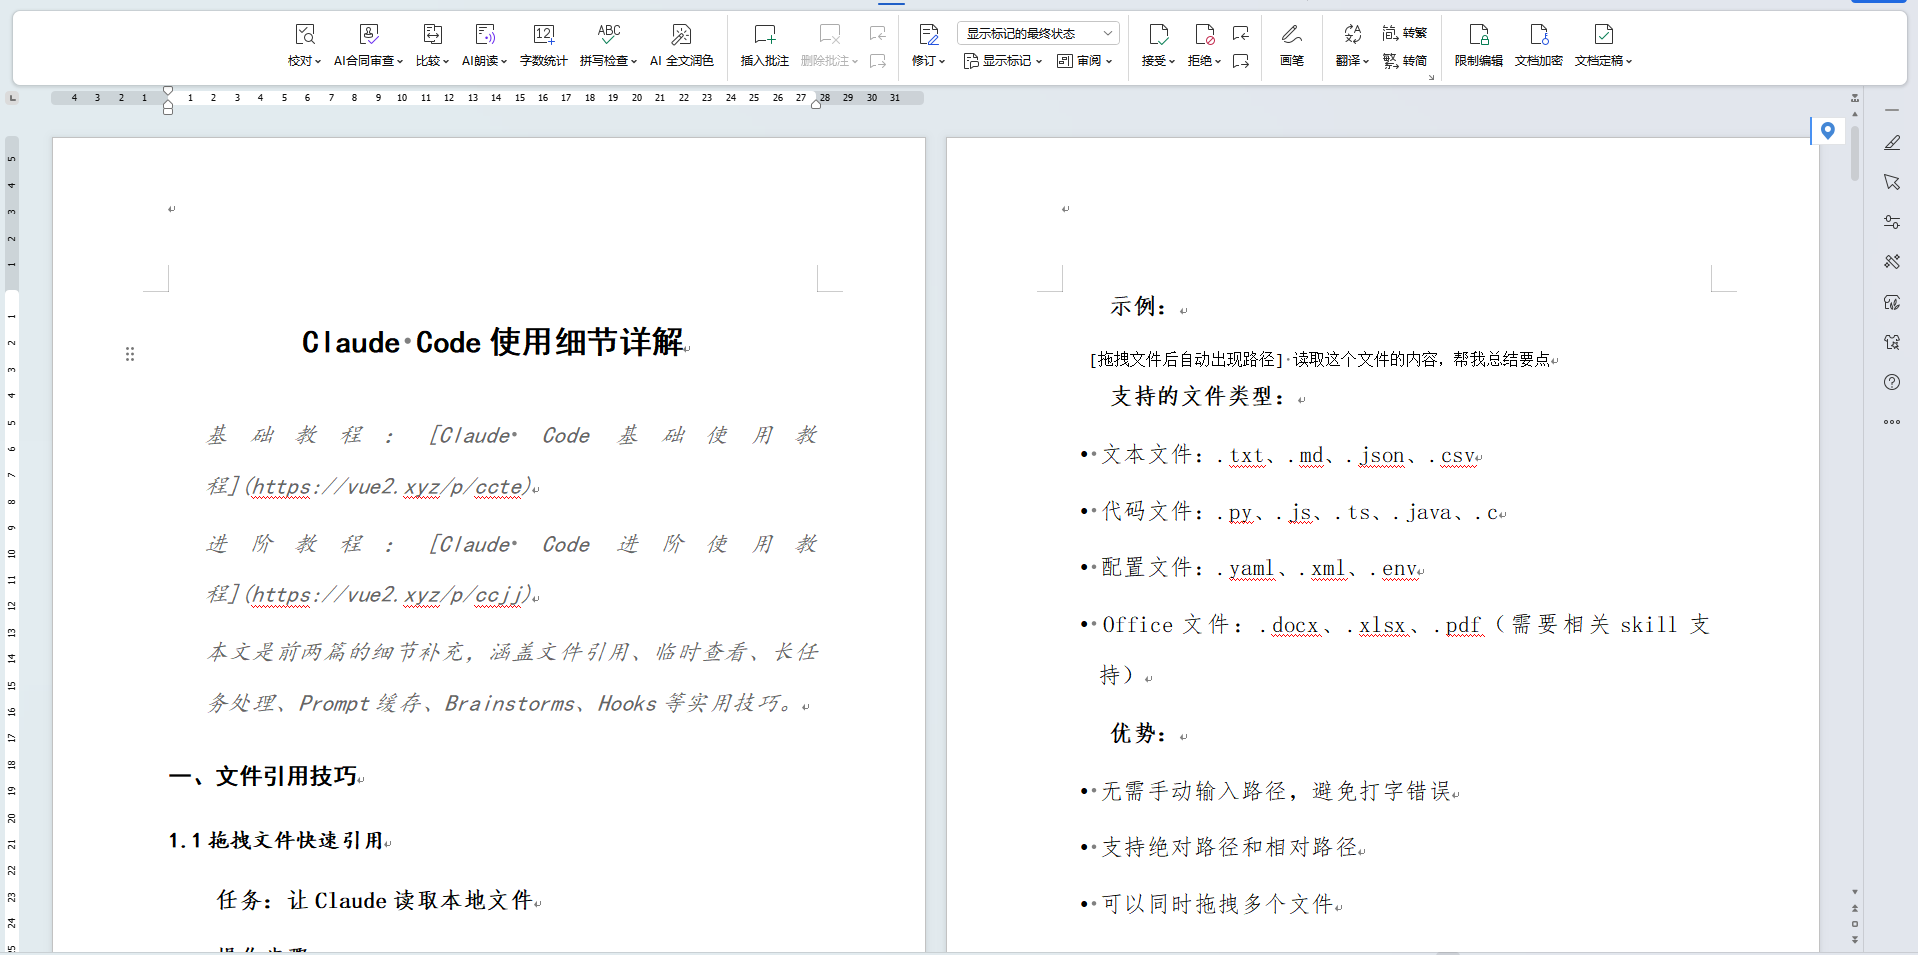Viewport: 1918px width, 955px height.
Task: Open help from the sidebar question mark
Action: click(1892, 382)
